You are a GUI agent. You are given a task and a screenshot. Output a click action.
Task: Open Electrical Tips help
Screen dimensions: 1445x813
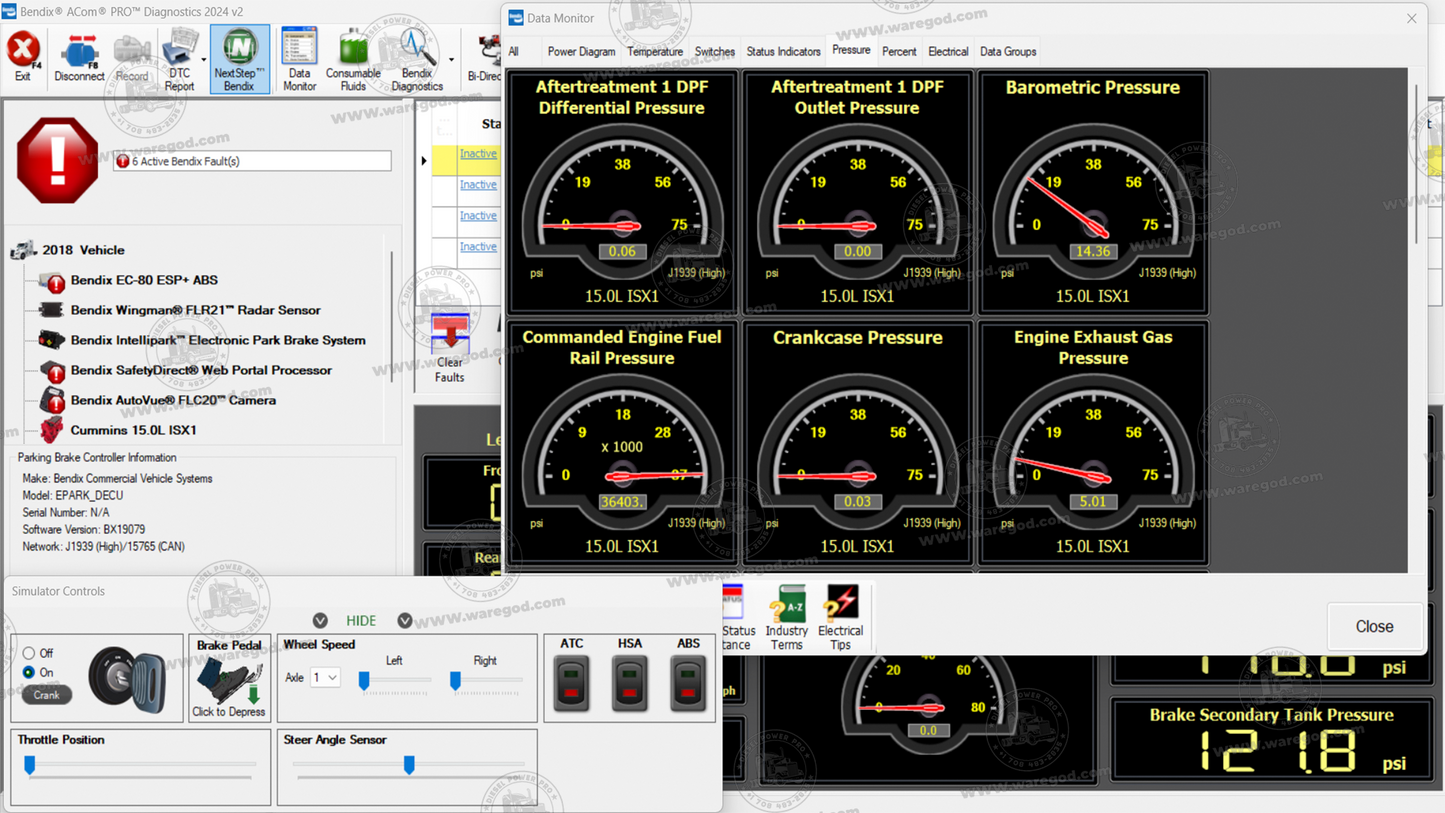(840, 617)
